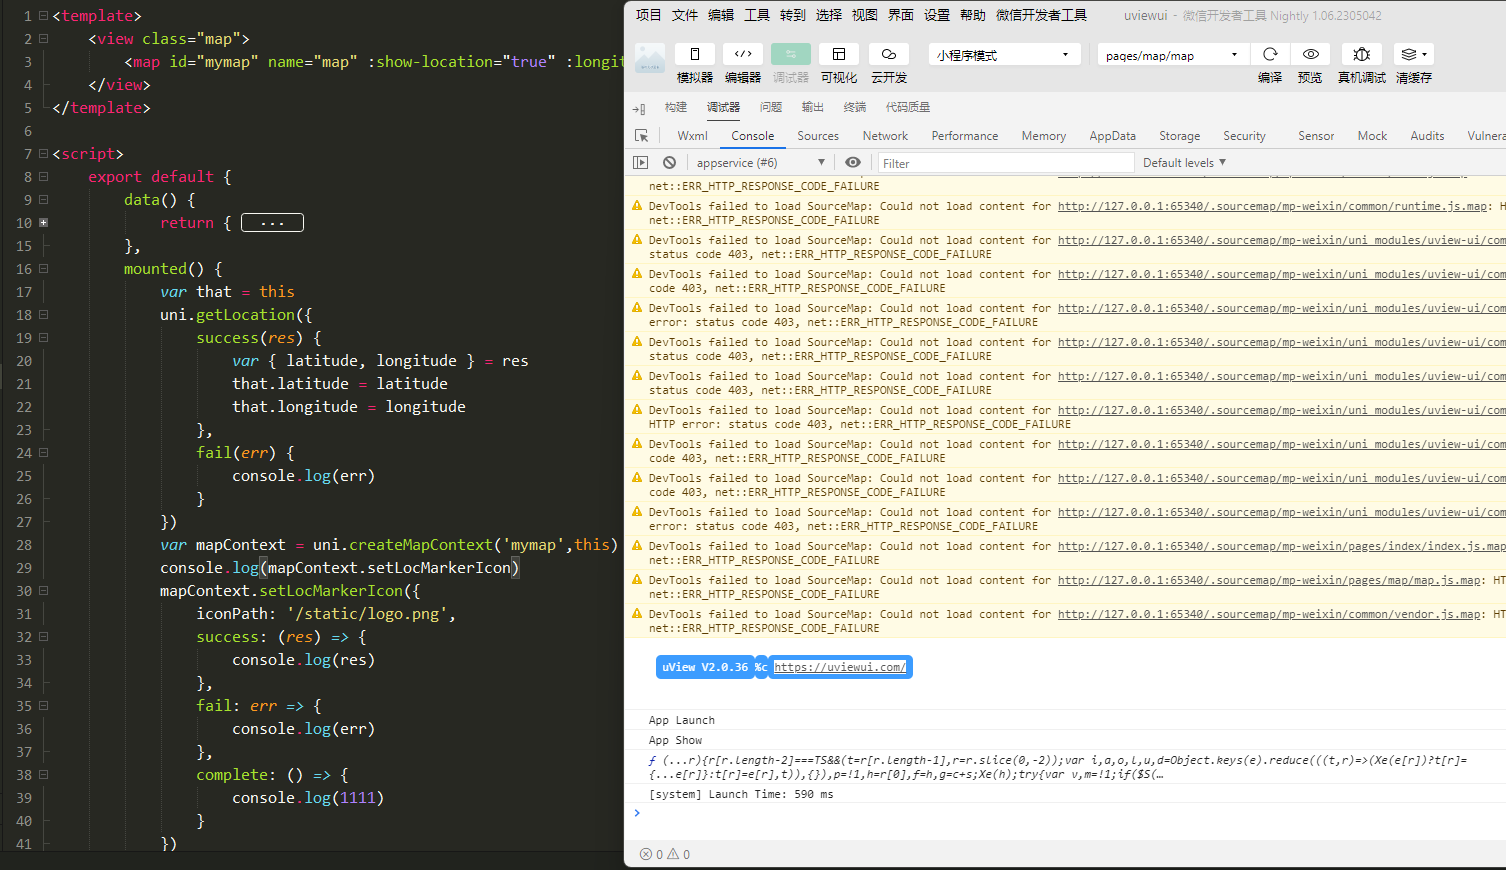This screenshot has height=870, width=1506.
Task: Open the 设置 menu
Action: click(937, 15)
